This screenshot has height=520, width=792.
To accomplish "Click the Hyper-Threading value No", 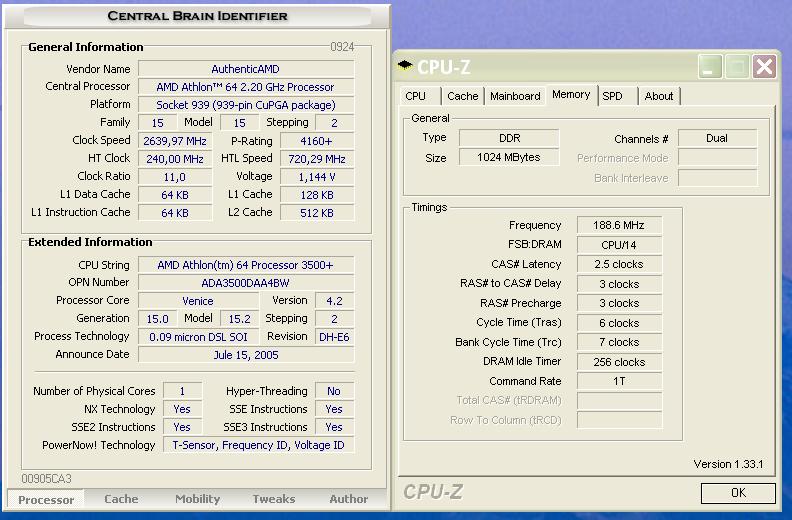I will (334, 391).
